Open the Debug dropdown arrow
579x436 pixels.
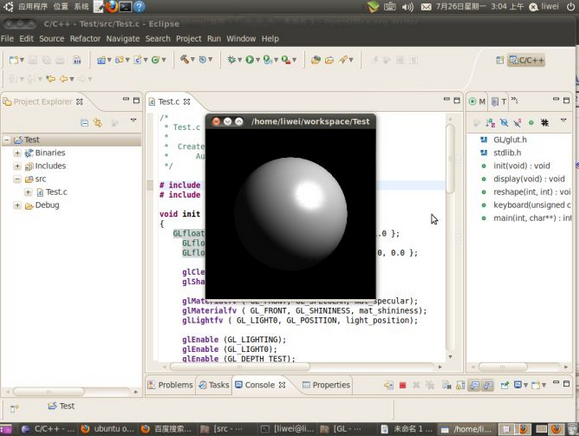tap(239, 60)
